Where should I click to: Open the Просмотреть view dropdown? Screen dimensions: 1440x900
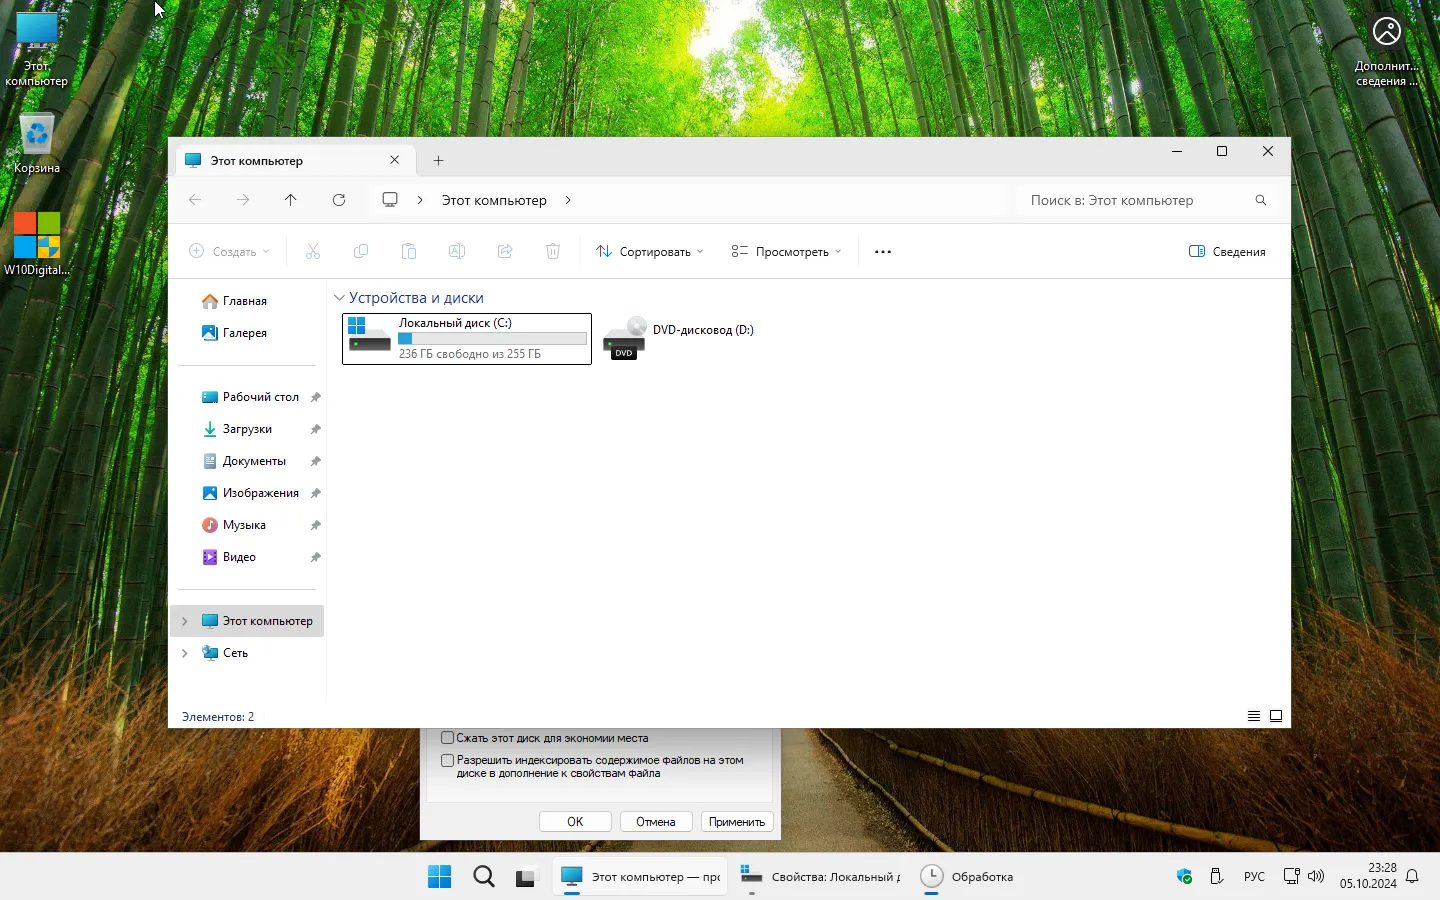coord(786,252)
